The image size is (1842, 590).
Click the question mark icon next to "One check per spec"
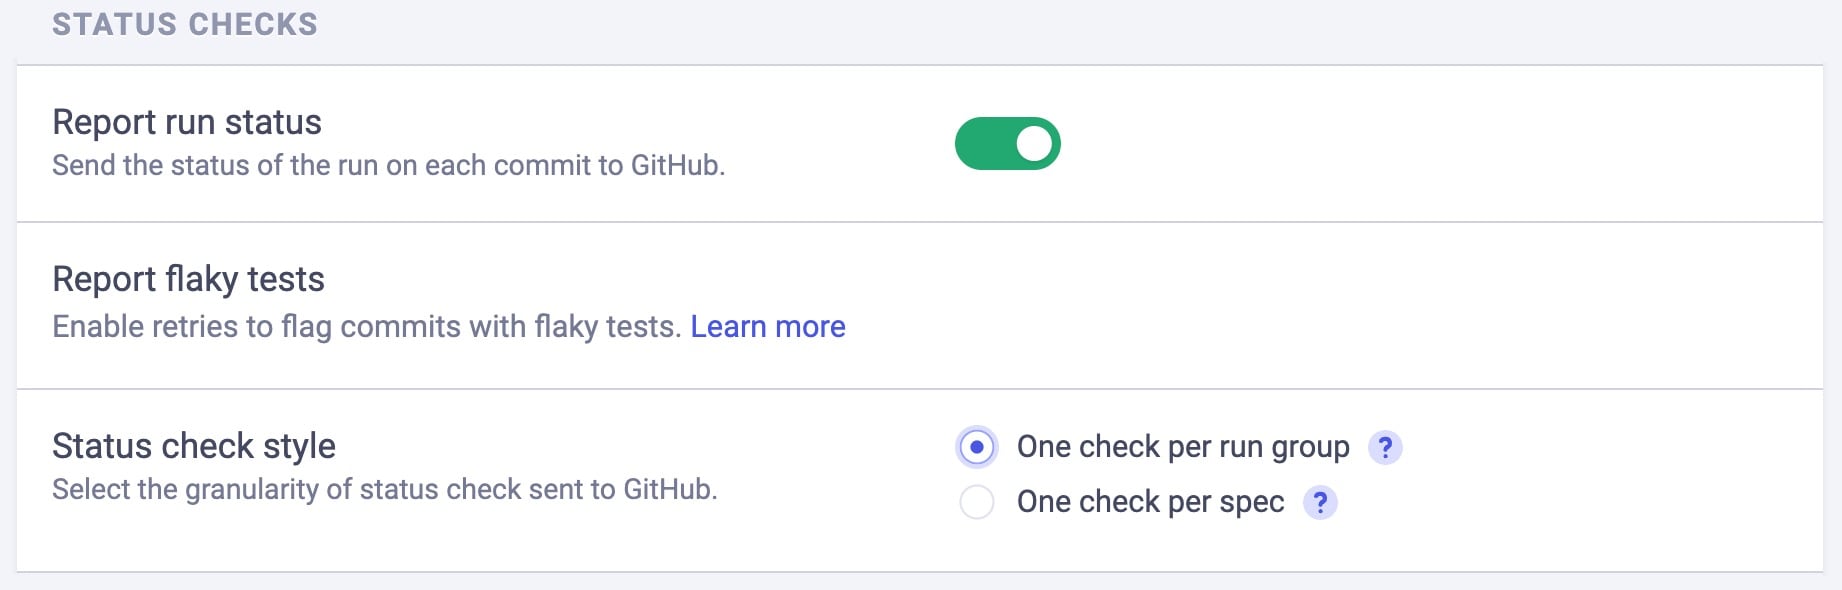click(1320, 503)
